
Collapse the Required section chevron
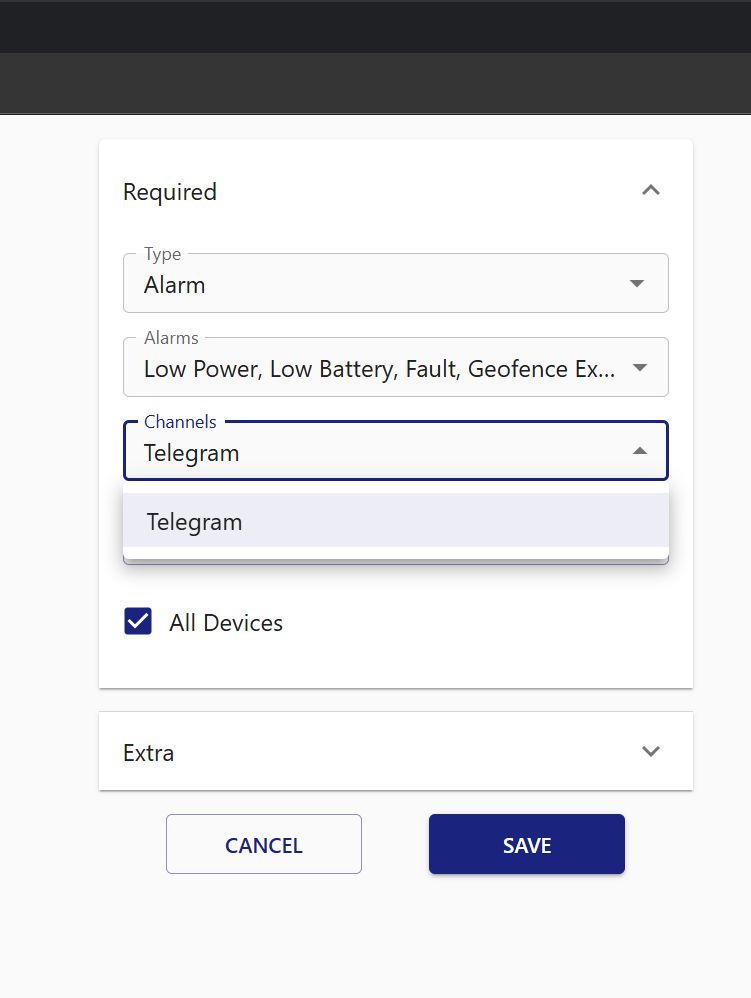click(x=651, y=190)
